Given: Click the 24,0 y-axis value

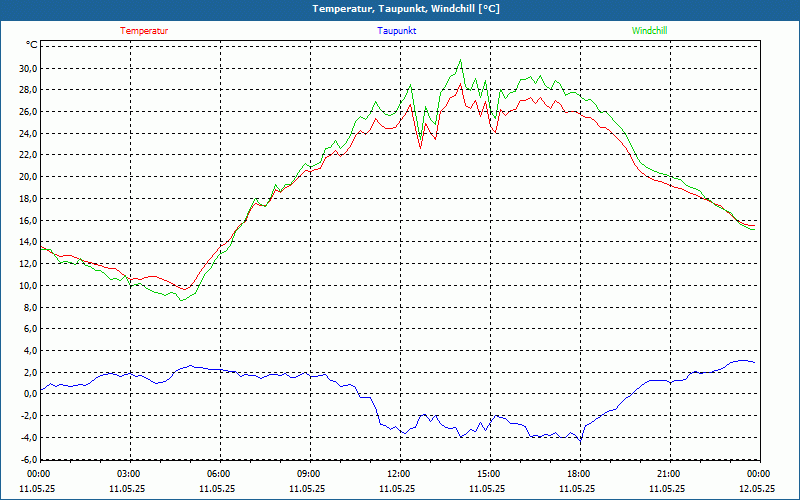Looking at the screenshot, I should tap(29, 134).
